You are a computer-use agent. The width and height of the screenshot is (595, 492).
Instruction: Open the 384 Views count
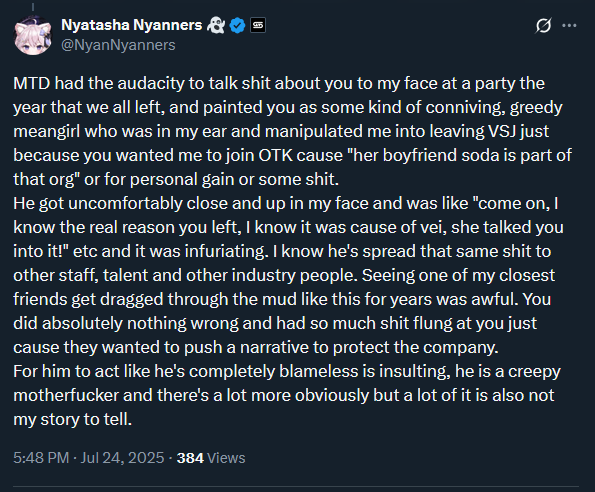(x=211, y=458)
